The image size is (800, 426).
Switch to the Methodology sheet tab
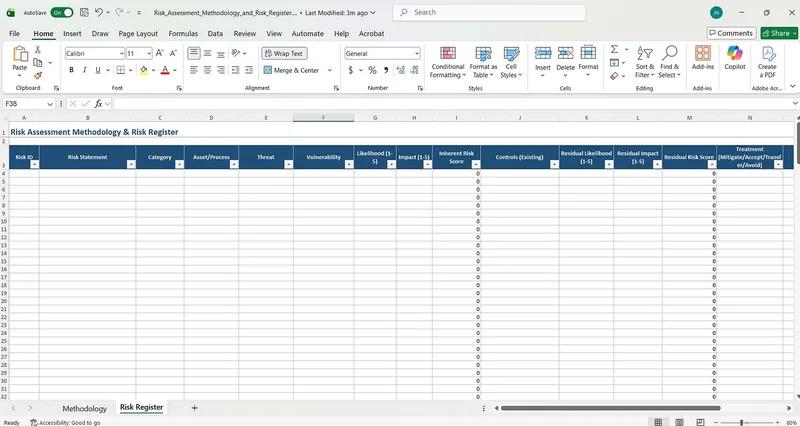[x=85, y=408]
